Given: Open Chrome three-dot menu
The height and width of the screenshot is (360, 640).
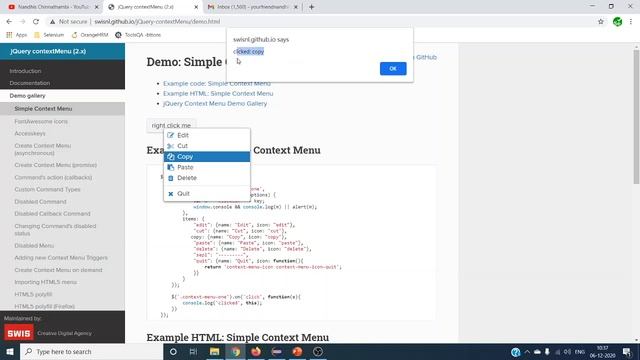Looking at the screenshot, I should 631,22.
